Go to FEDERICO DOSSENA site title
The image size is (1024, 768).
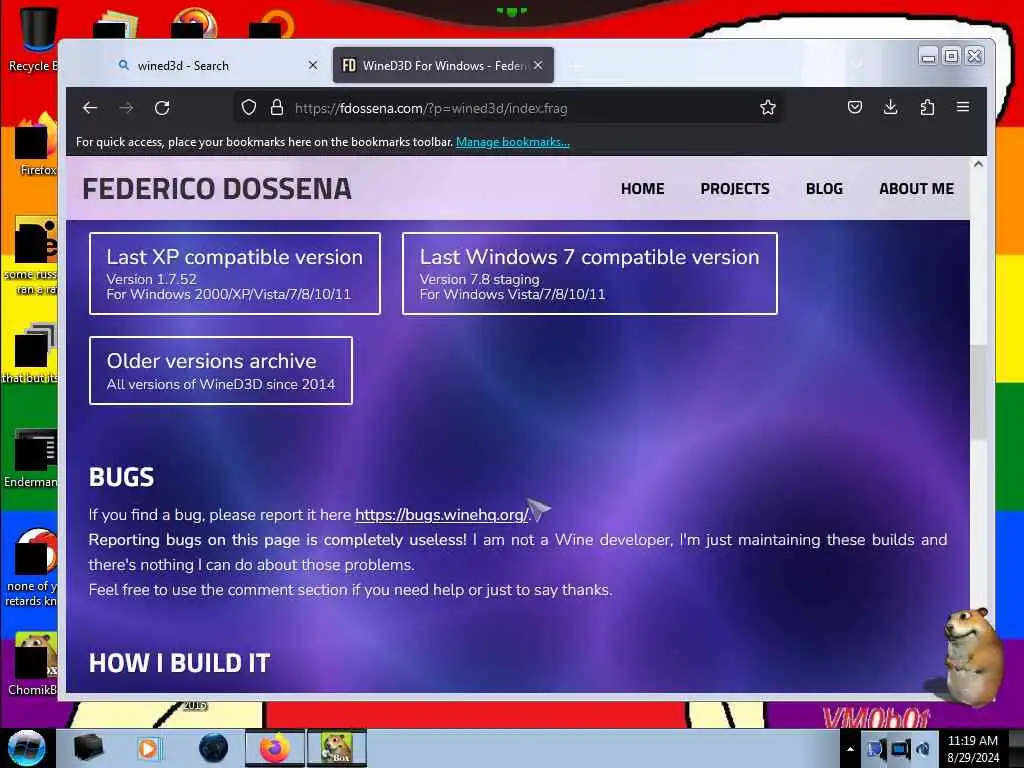pyautogui.click(x=217, y=189)
